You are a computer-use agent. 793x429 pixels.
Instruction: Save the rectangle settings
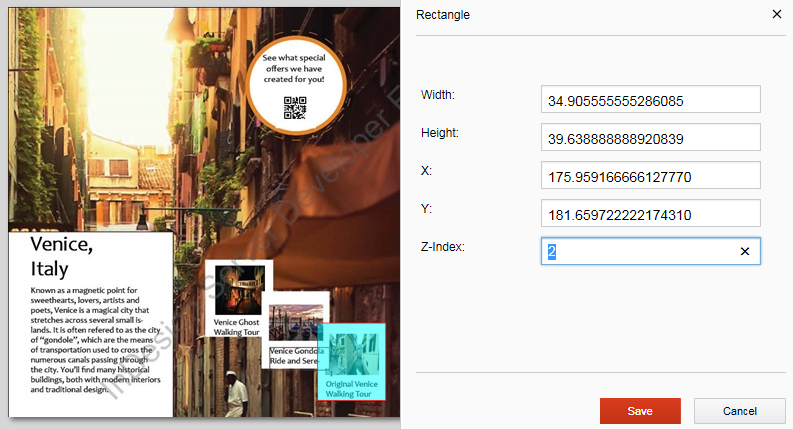[640, 411]
